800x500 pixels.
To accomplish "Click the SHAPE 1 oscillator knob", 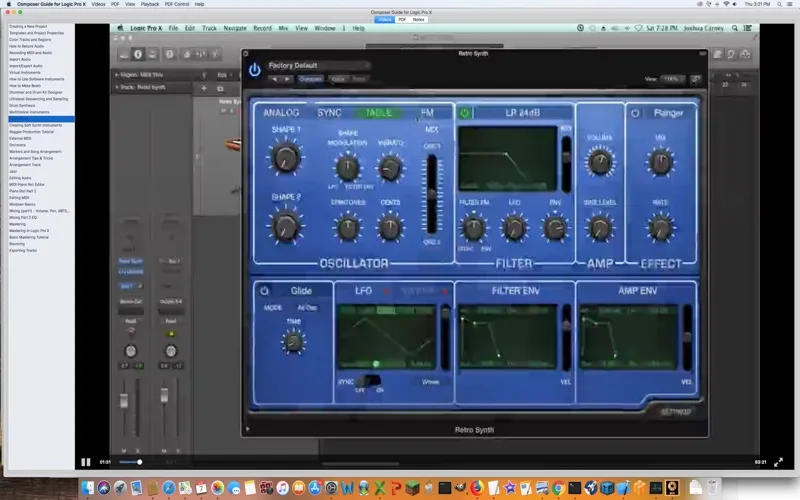I will click(x=286, y=157).
